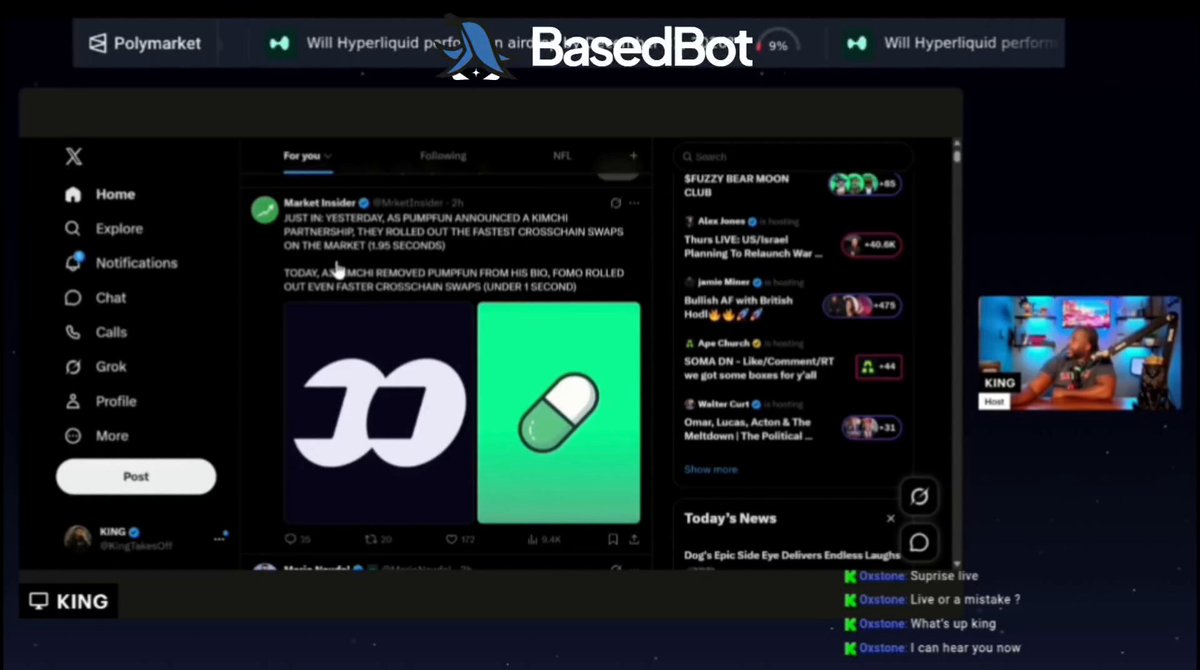
Task: Click the Polymarket logo in the ticker
Action: (x=145, y=44)
